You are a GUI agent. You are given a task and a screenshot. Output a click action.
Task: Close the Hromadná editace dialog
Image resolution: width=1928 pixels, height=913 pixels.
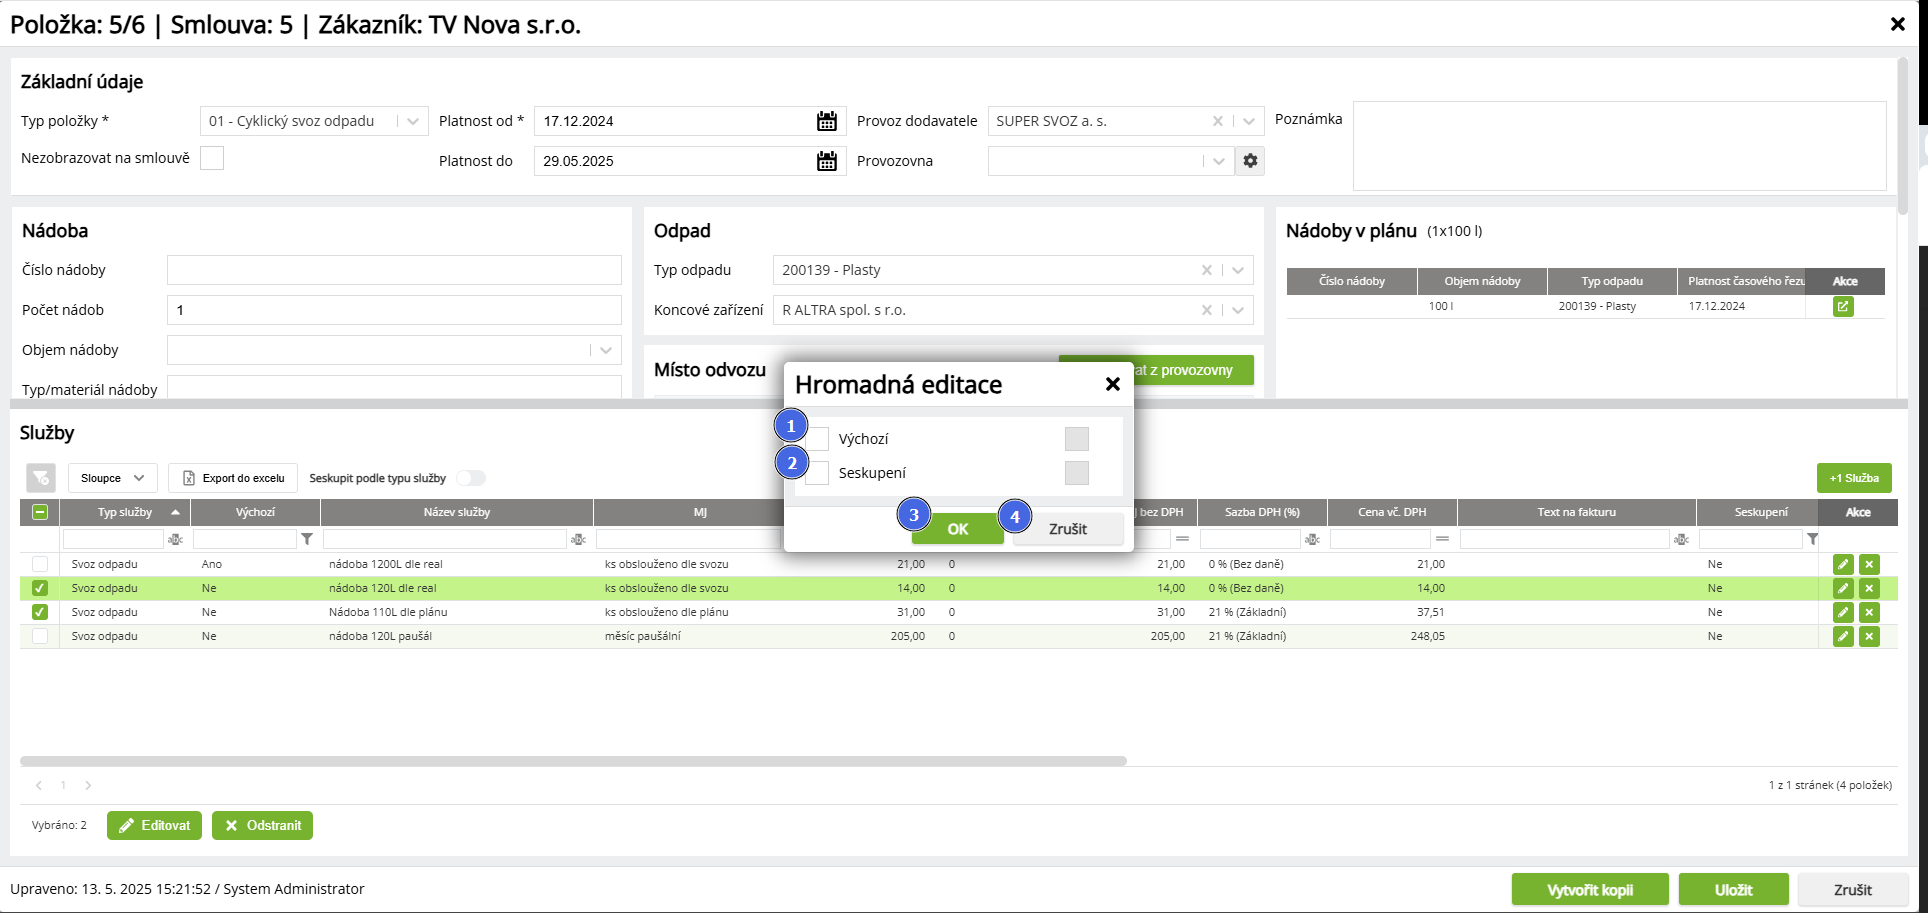click(x=1112, y=384)
